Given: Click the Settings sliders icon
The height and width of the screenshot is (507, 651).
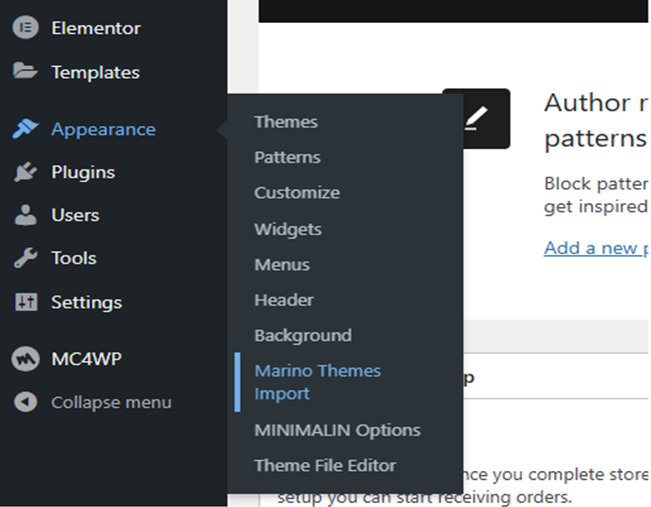Looking at the screenshot, I should [x=26, y=302].
